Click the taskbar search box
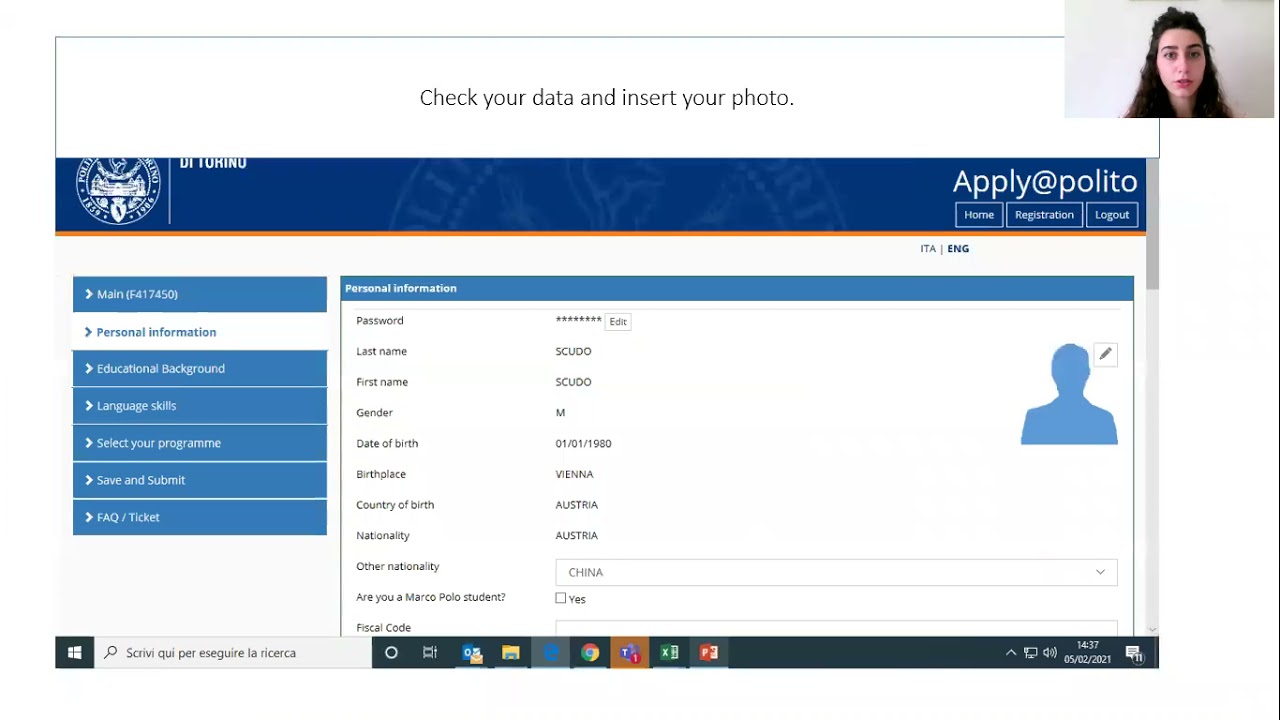 tap(233, 653)
